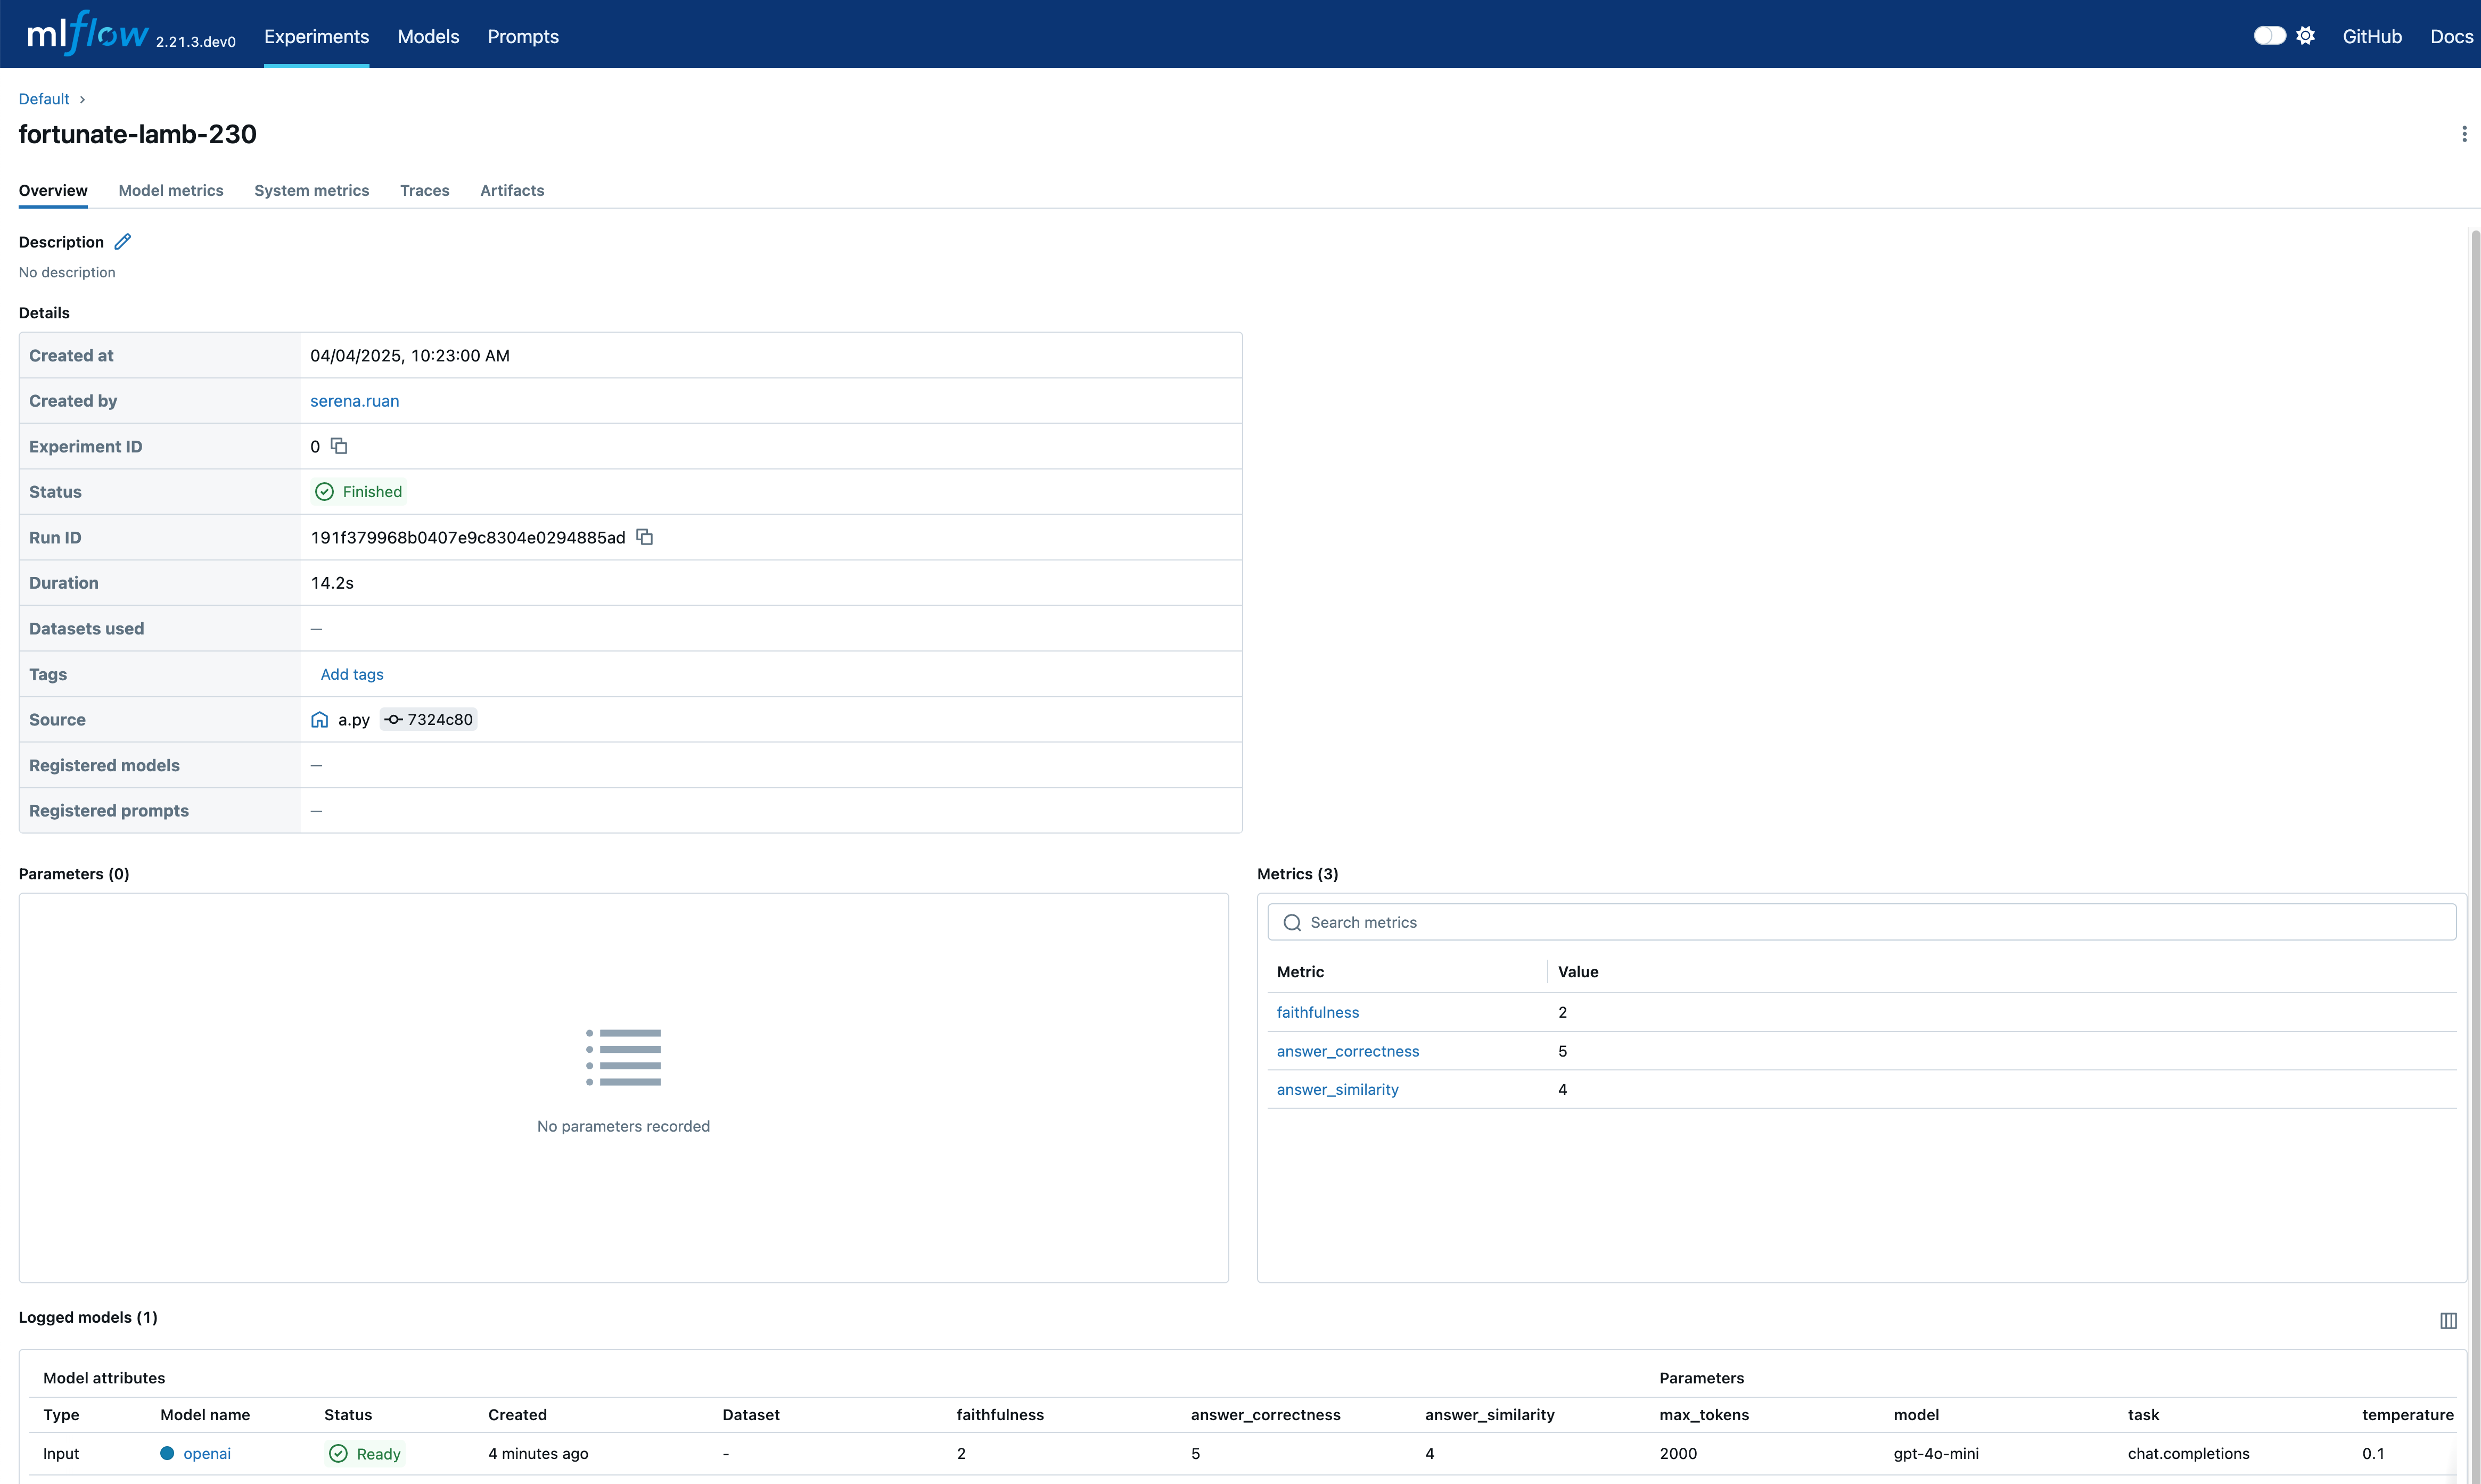Open the serena.ruan user link

tap(354, 401)
